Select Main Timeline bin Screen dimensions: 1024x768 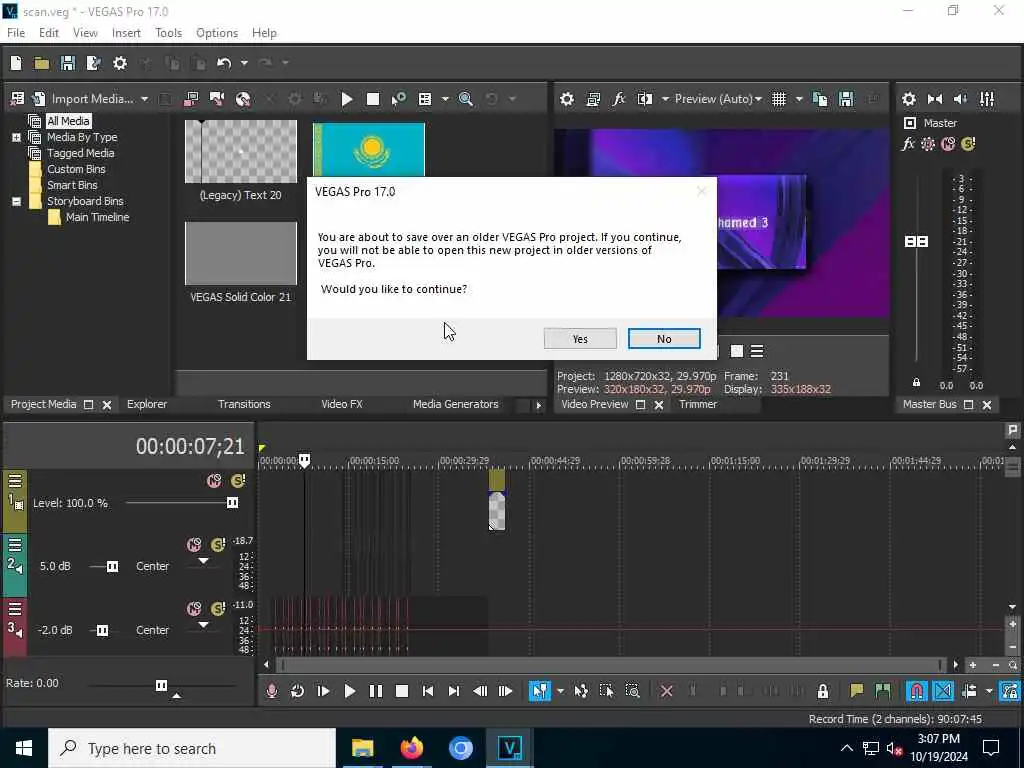[97, 217]
